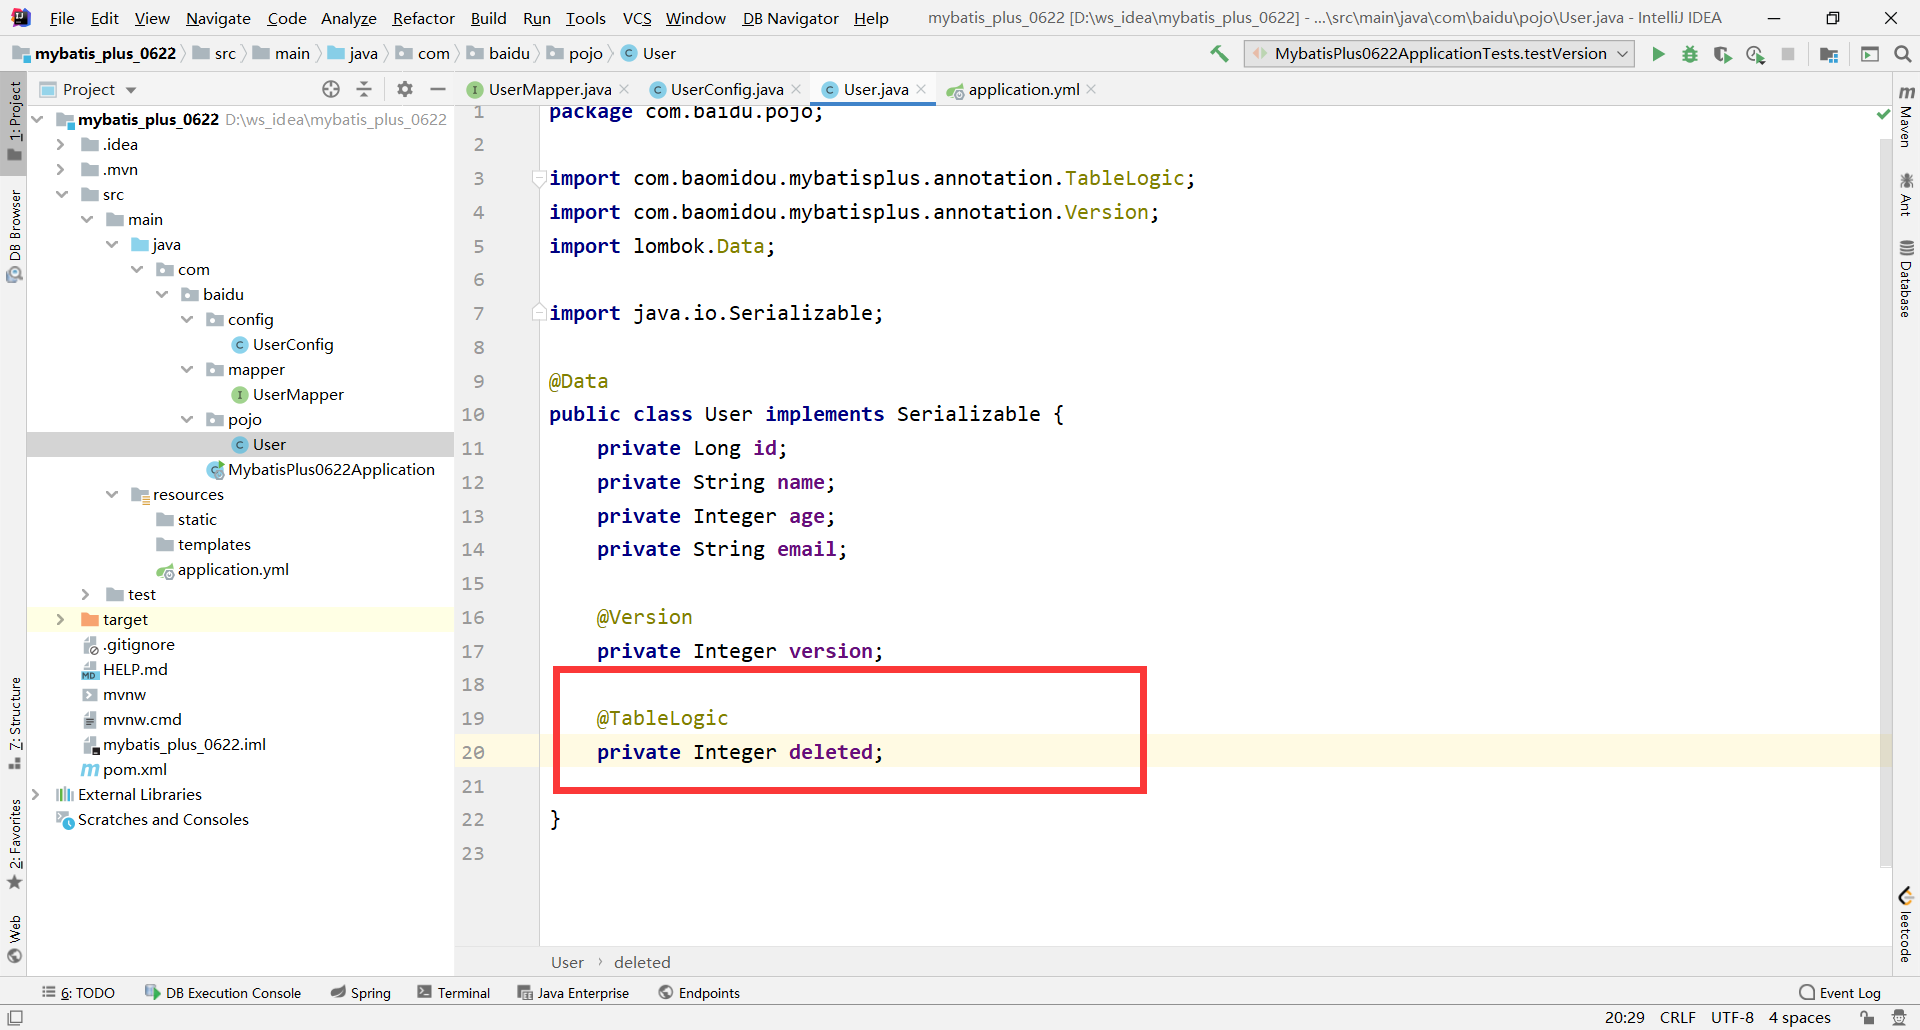
Task: Toggle tool window bars in bottom-left corner
Action: point(15,1017)
